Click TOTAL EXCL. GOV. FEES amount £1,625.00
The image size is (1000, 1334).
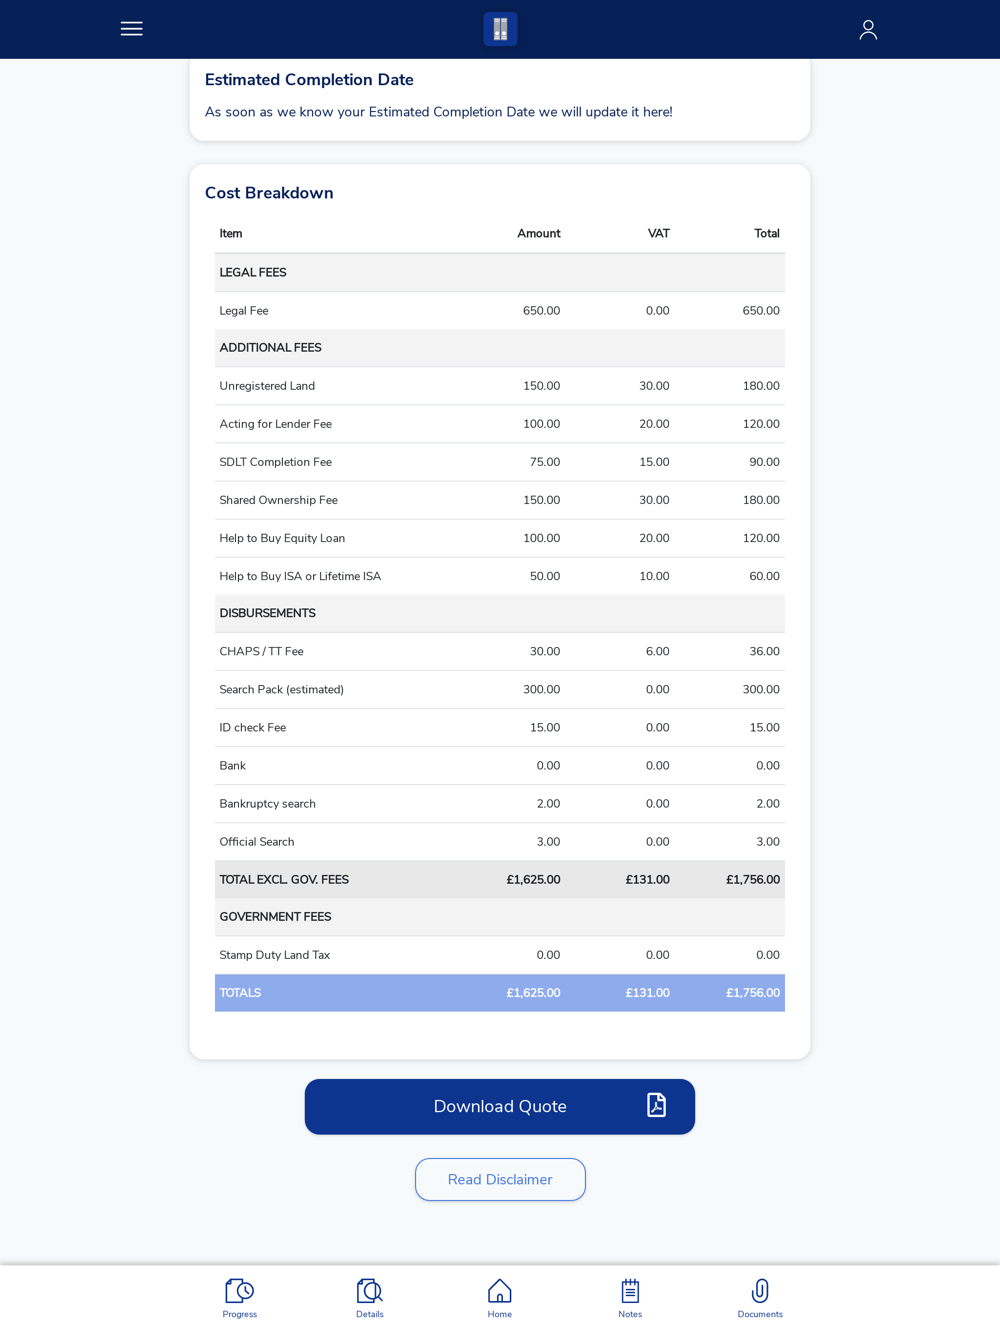[533, 880]
